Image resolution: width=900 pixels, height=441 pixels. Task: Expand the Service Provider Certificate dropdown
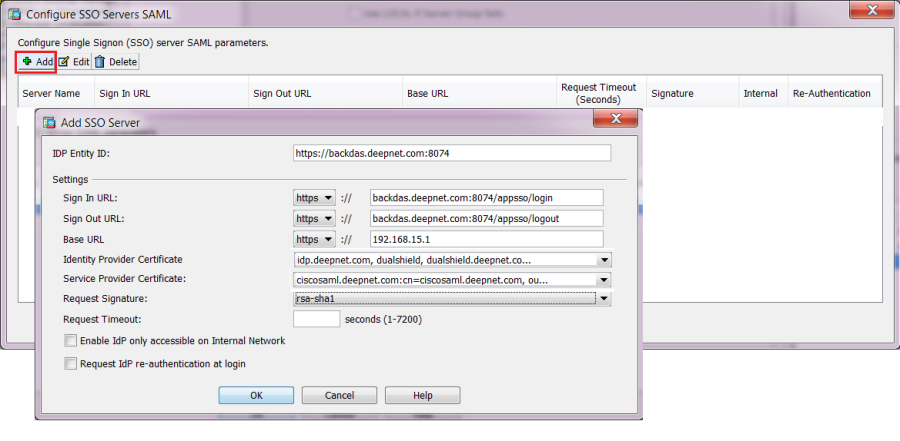(x=603, y=280)
